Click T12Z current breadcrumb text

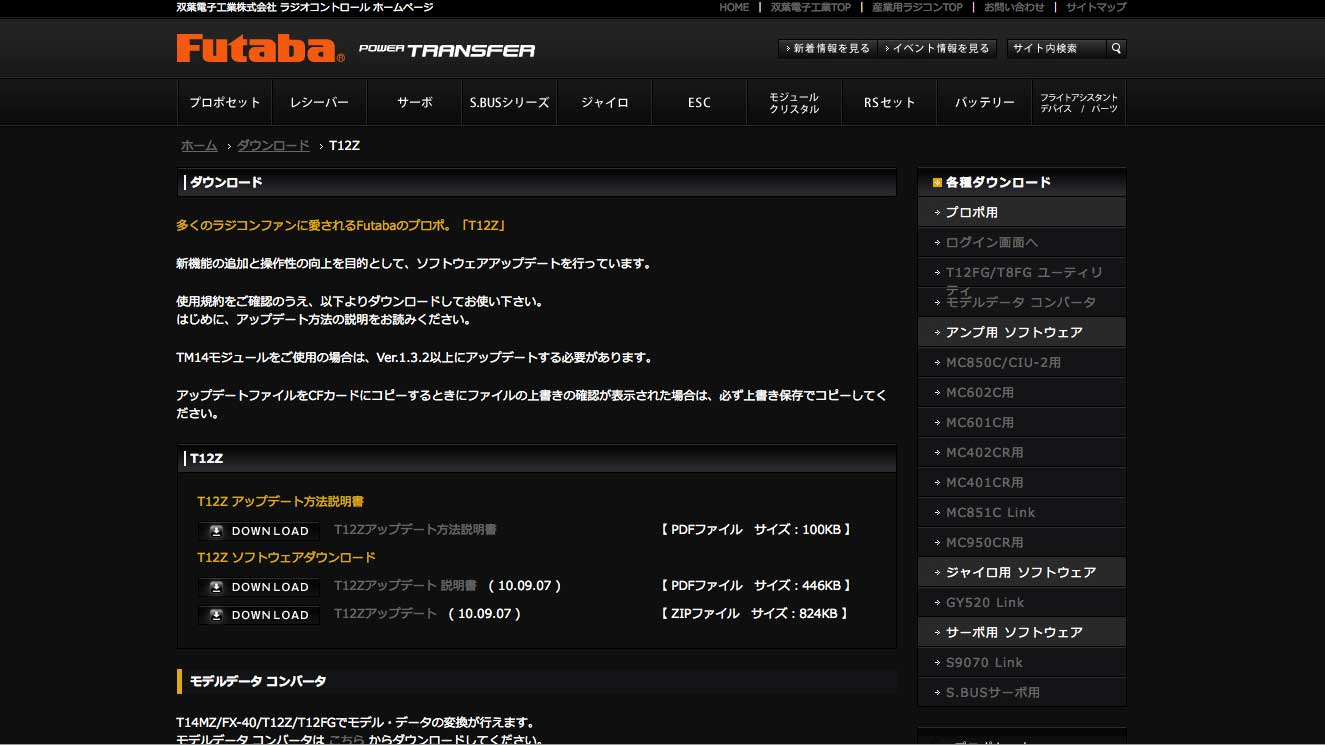point(344,145)
